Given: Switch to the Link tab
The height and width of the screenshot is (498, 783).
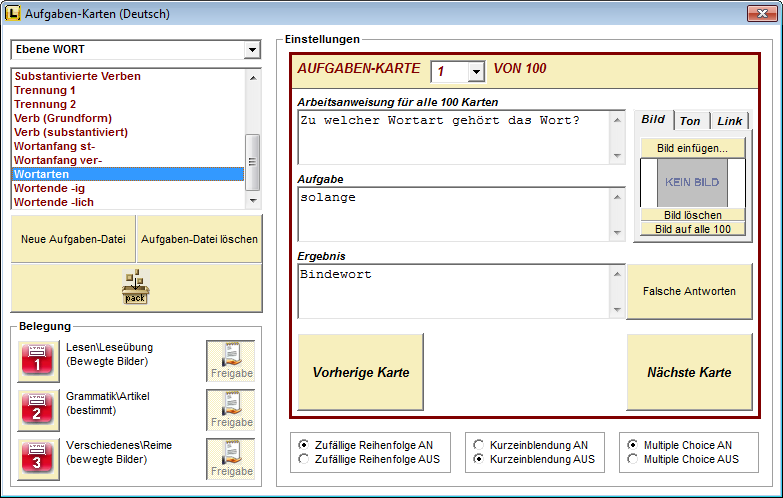Looking at the screenshot, I should 729,121.
